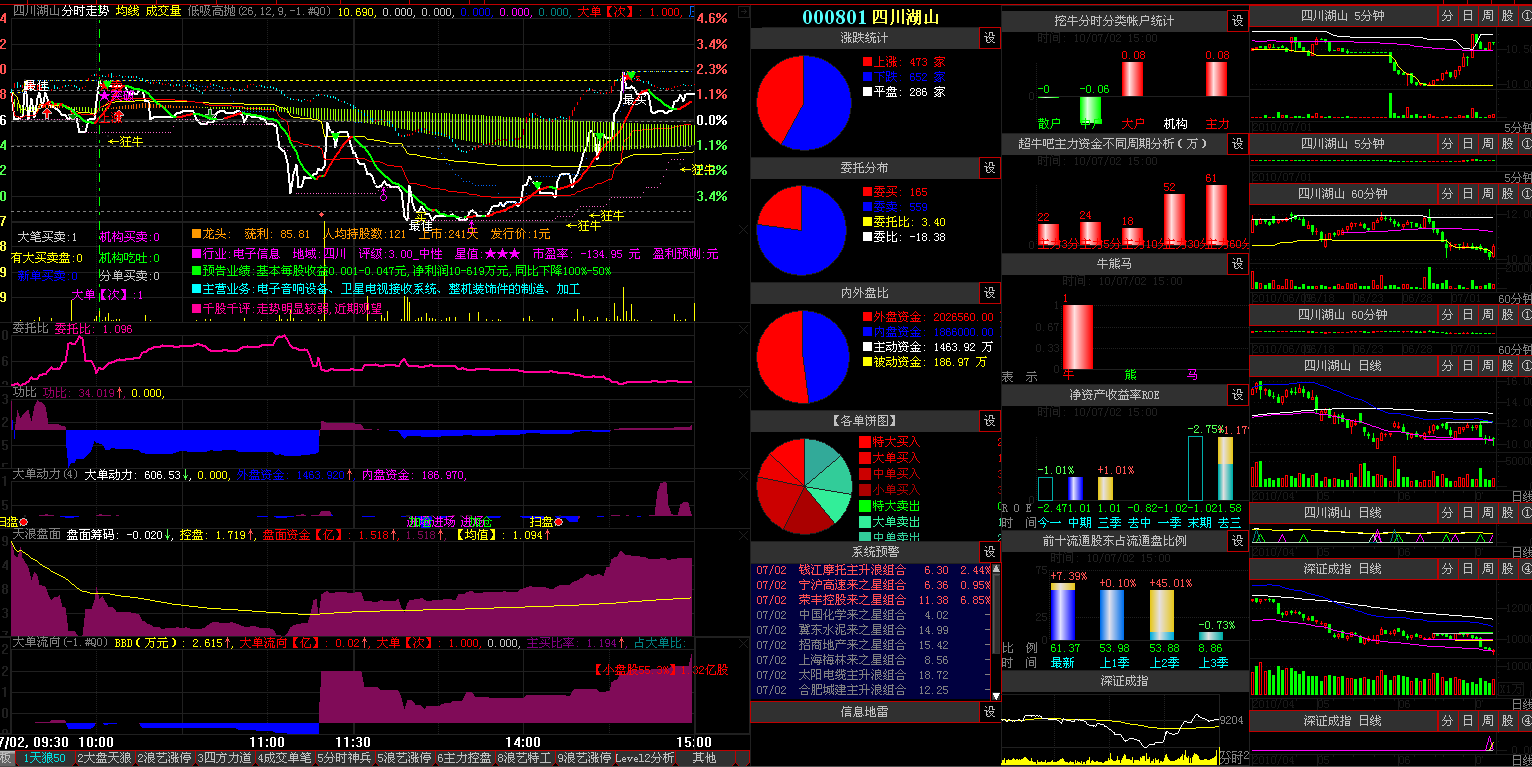Open the 其他 tab in the bottom bar
This screenshot has height=767, width=1532.
point(704,759)
